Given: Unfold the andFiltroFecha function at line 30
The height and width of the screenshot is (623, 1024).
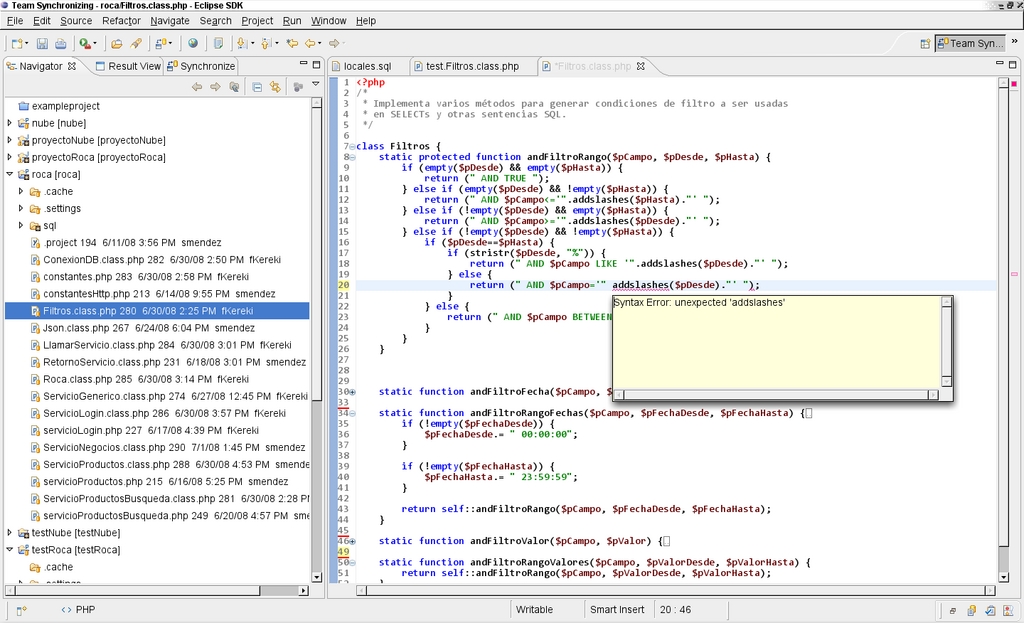Looking at the screenshot, I should tap(352, 392).
